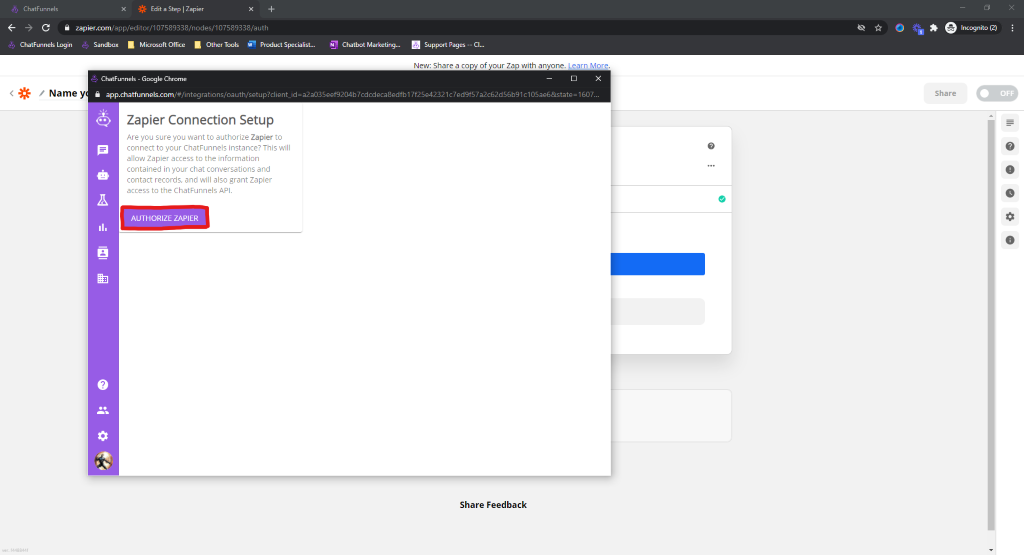Viewport: 1024px width, 555px height.
Task: Open the Chatbot Marketing bookmark
Action: point(365,45)
